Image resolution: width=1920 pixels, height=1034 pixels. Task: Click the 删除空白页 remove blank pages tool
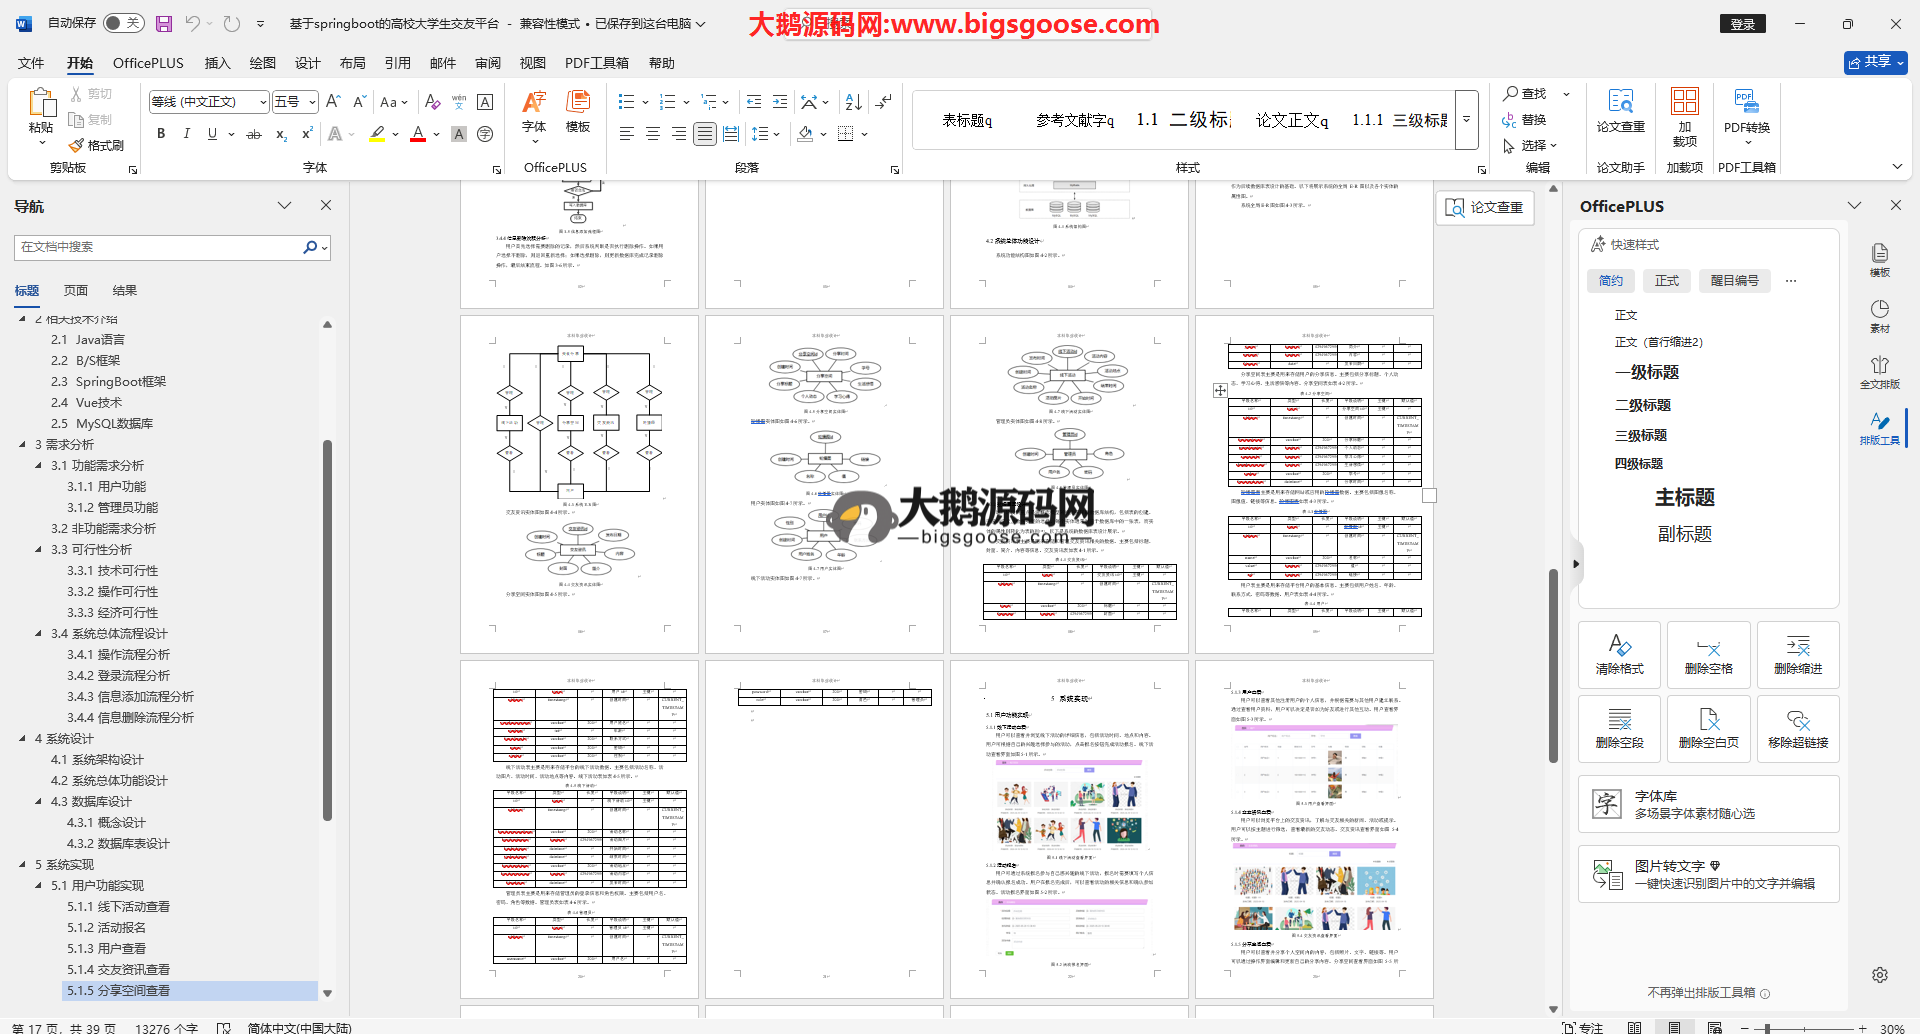point(1708,728)
